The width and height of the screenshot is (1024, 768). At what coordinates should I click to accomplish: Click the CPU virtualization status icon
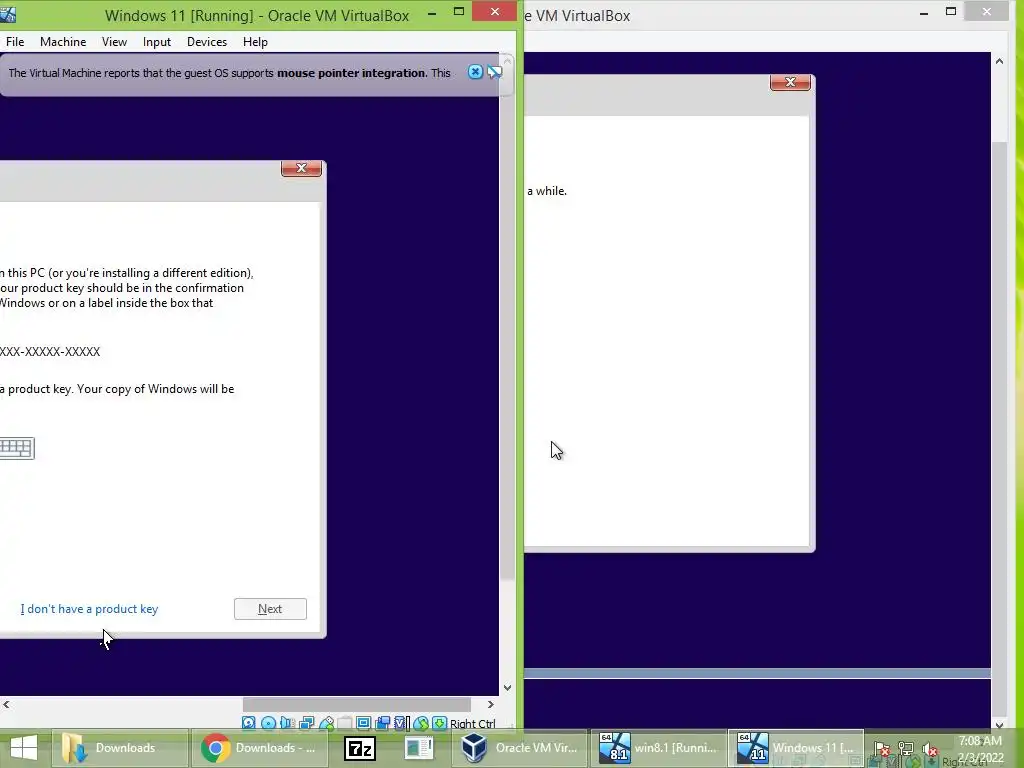[x=402, y=723]
